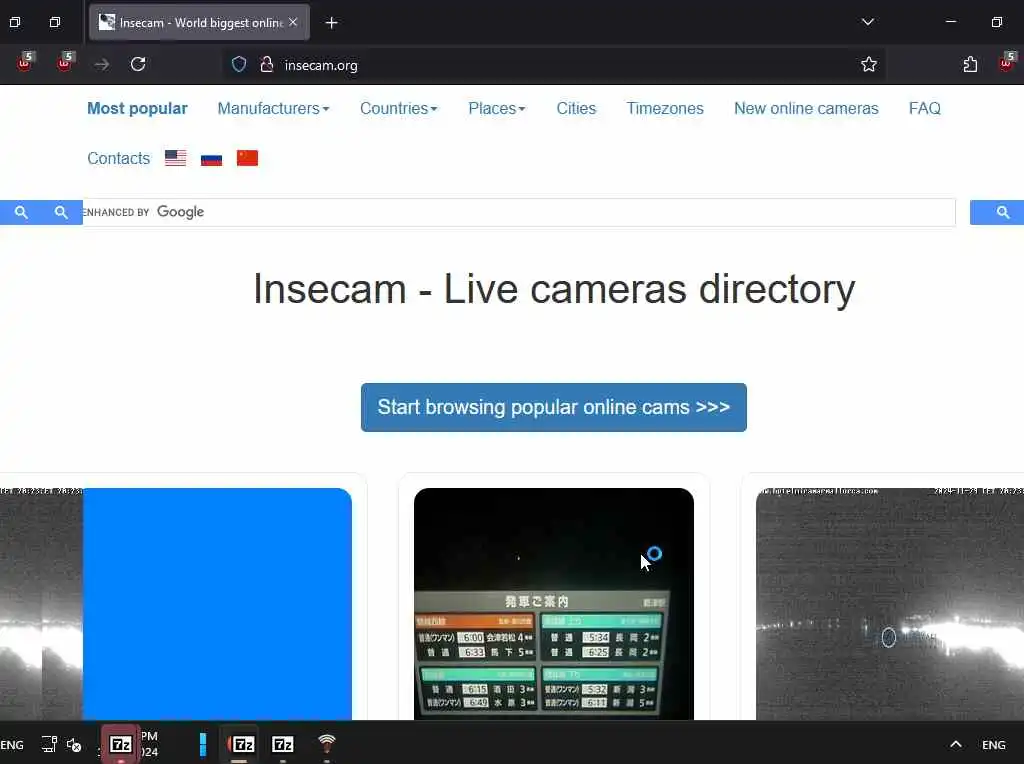
Task: Click the network computer taskbar icon
Action: [49, 744]
